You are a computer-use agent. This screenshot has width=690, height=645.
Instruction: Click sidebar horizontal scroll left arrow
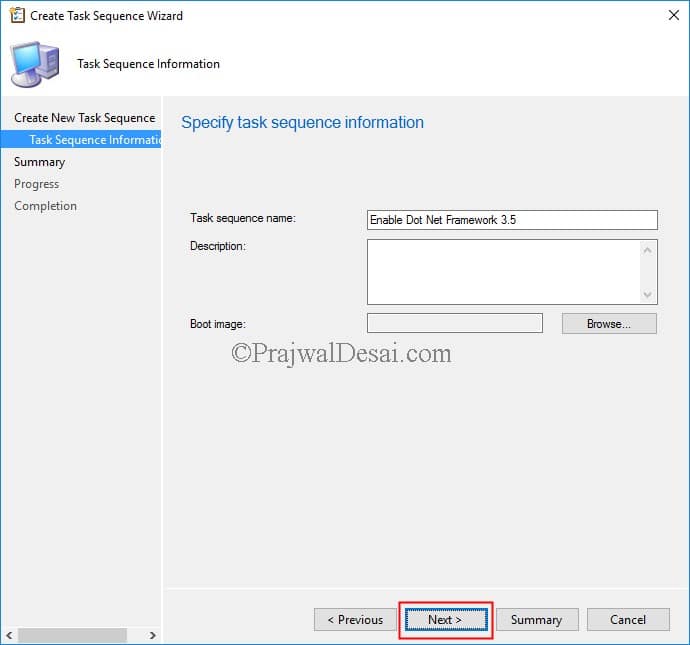coord(9,635)
